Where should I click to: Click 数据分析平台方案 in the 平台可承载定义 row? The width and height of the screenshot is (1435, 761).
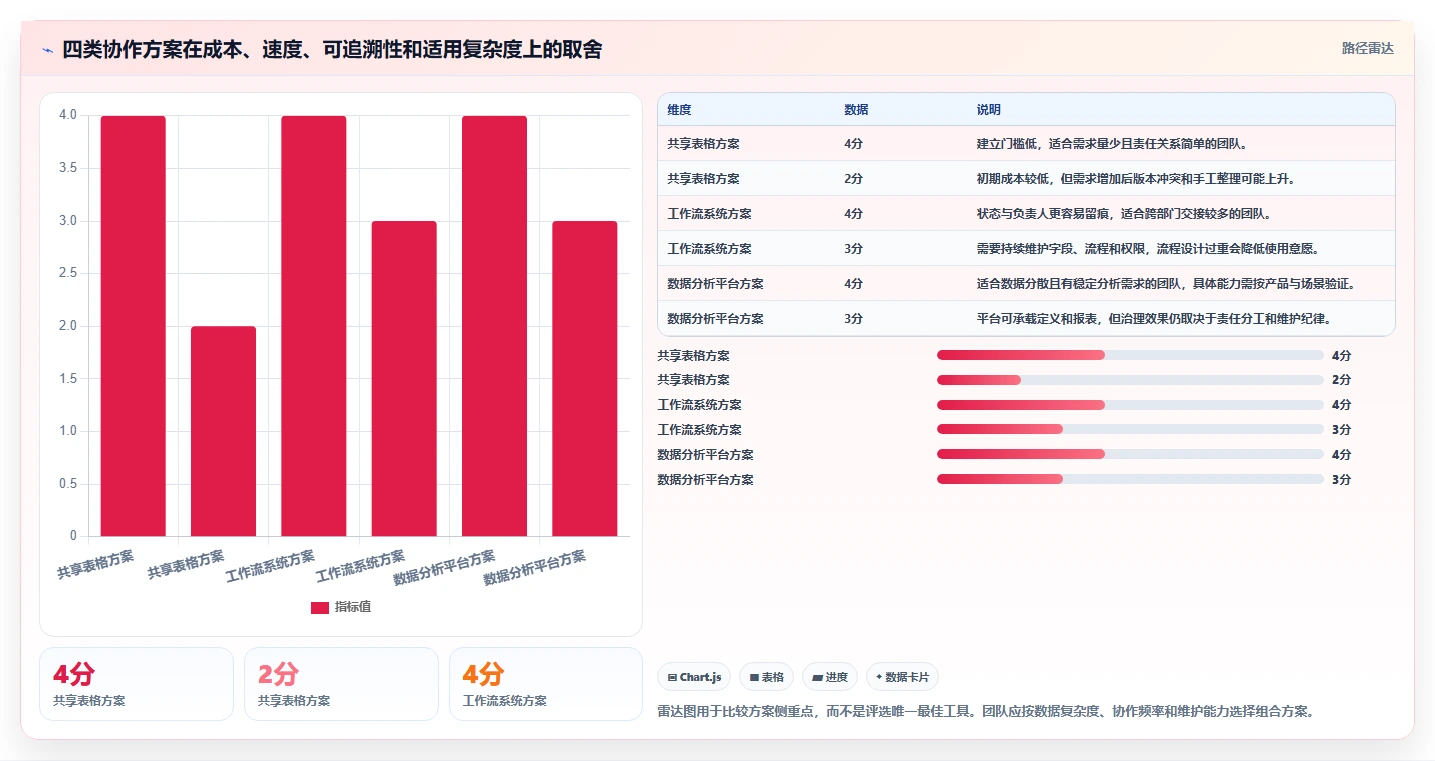[716, 319]
